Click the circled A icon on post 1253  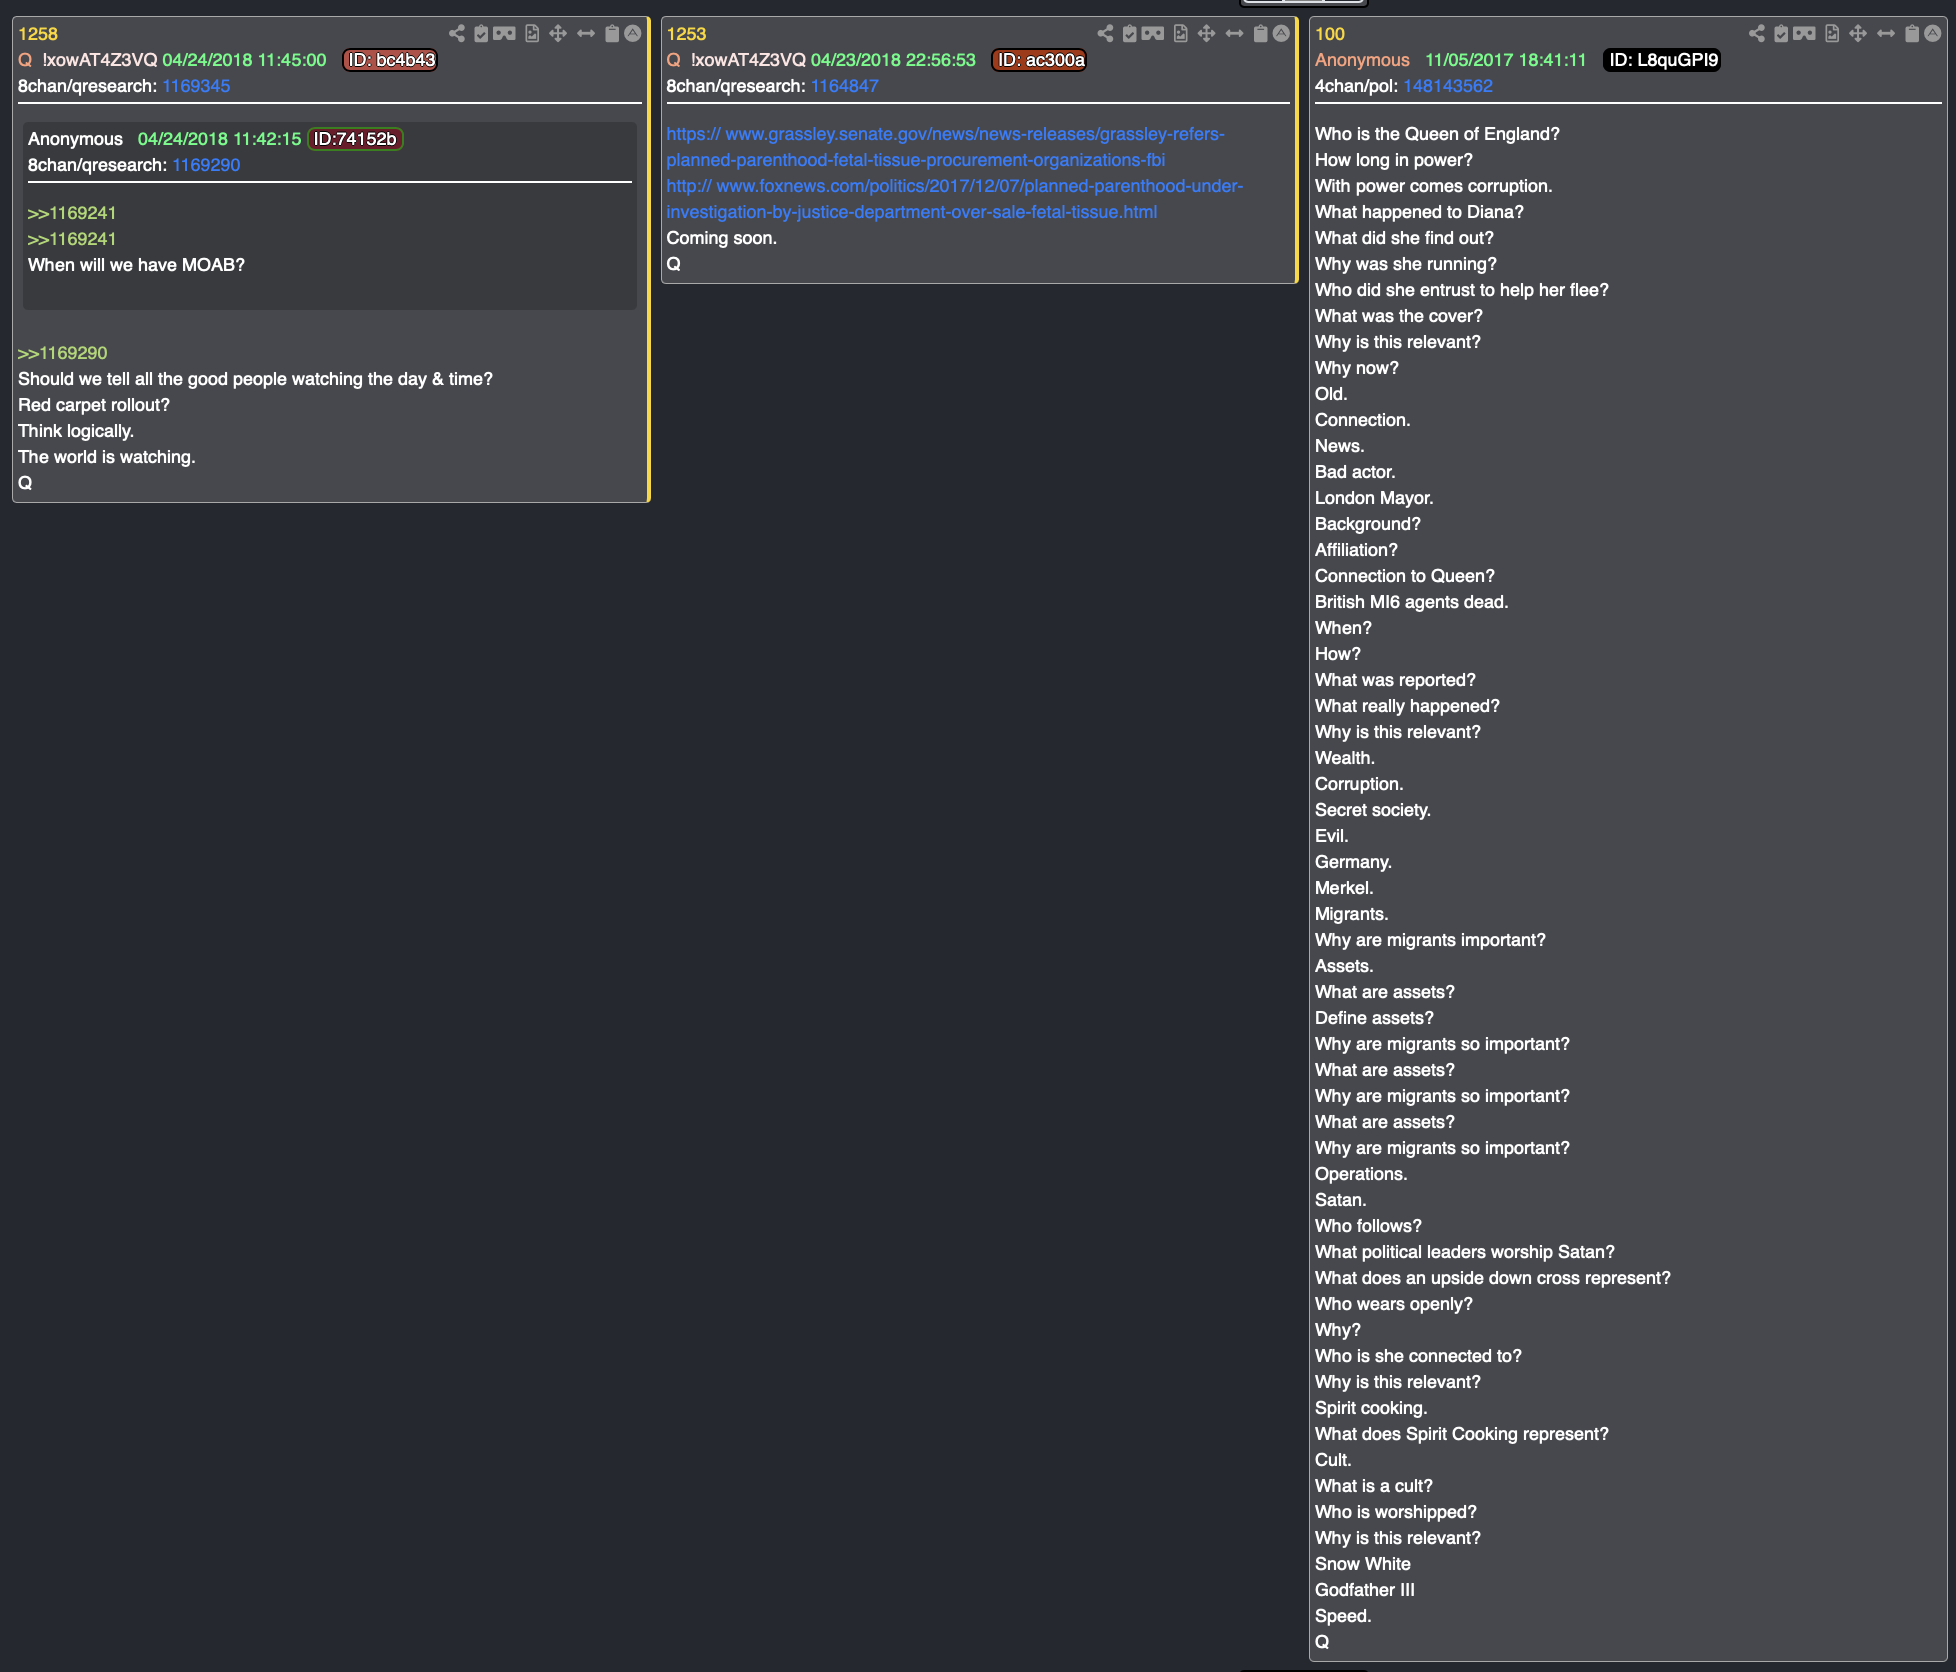[x=1281, y=34]
